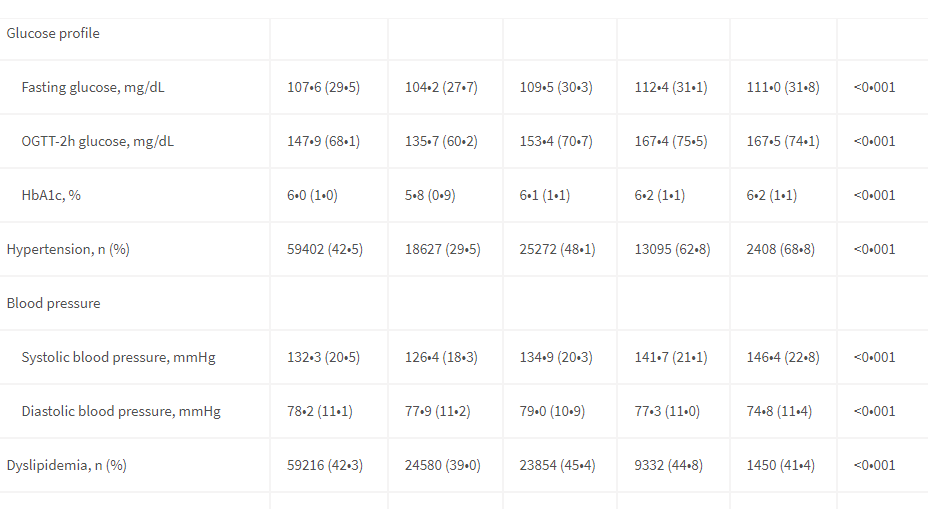Click the OGTT-2h glucose, mg/dL label
The image size is (928, 509).
[98, 141]
